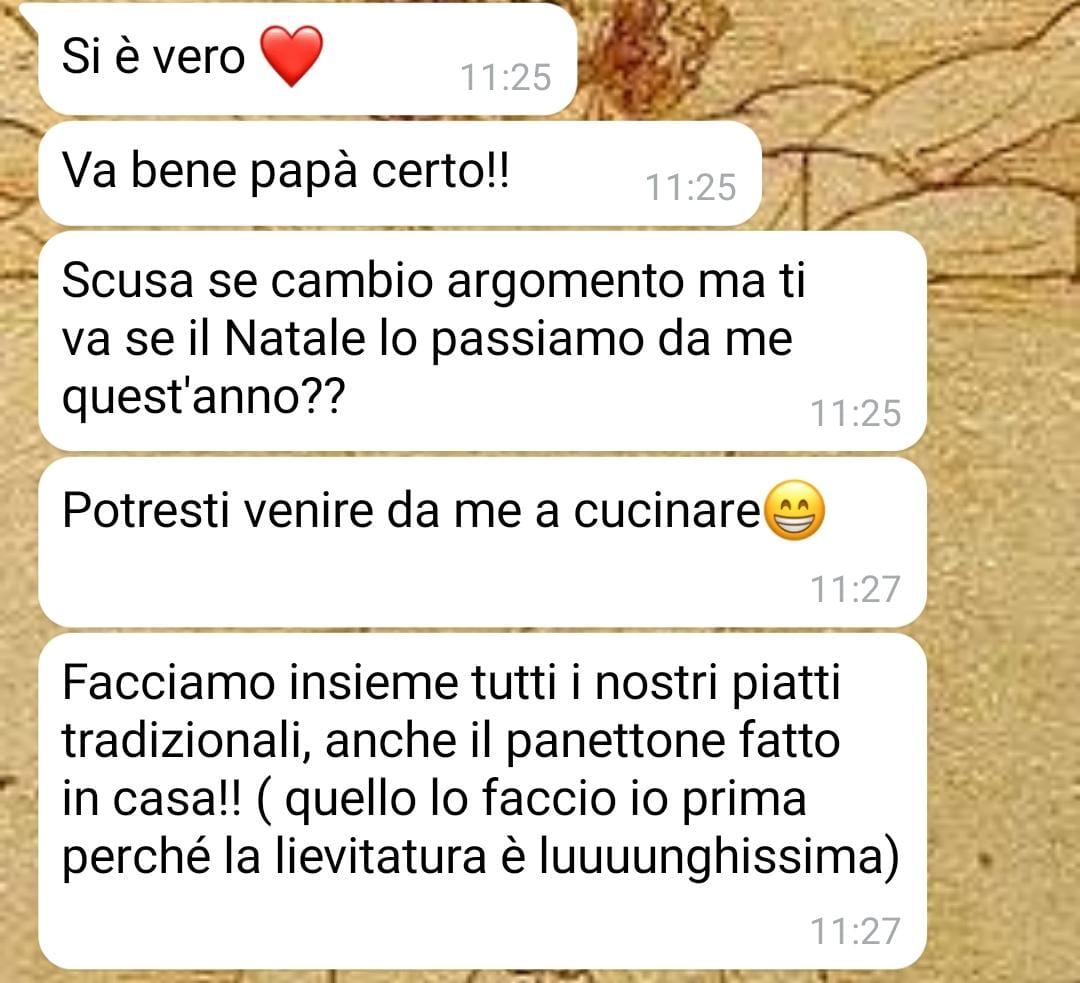Screen dimensions: 1080x983
Task: Select the "Va bene papà certo!!" message
Action: click(399, 174)
